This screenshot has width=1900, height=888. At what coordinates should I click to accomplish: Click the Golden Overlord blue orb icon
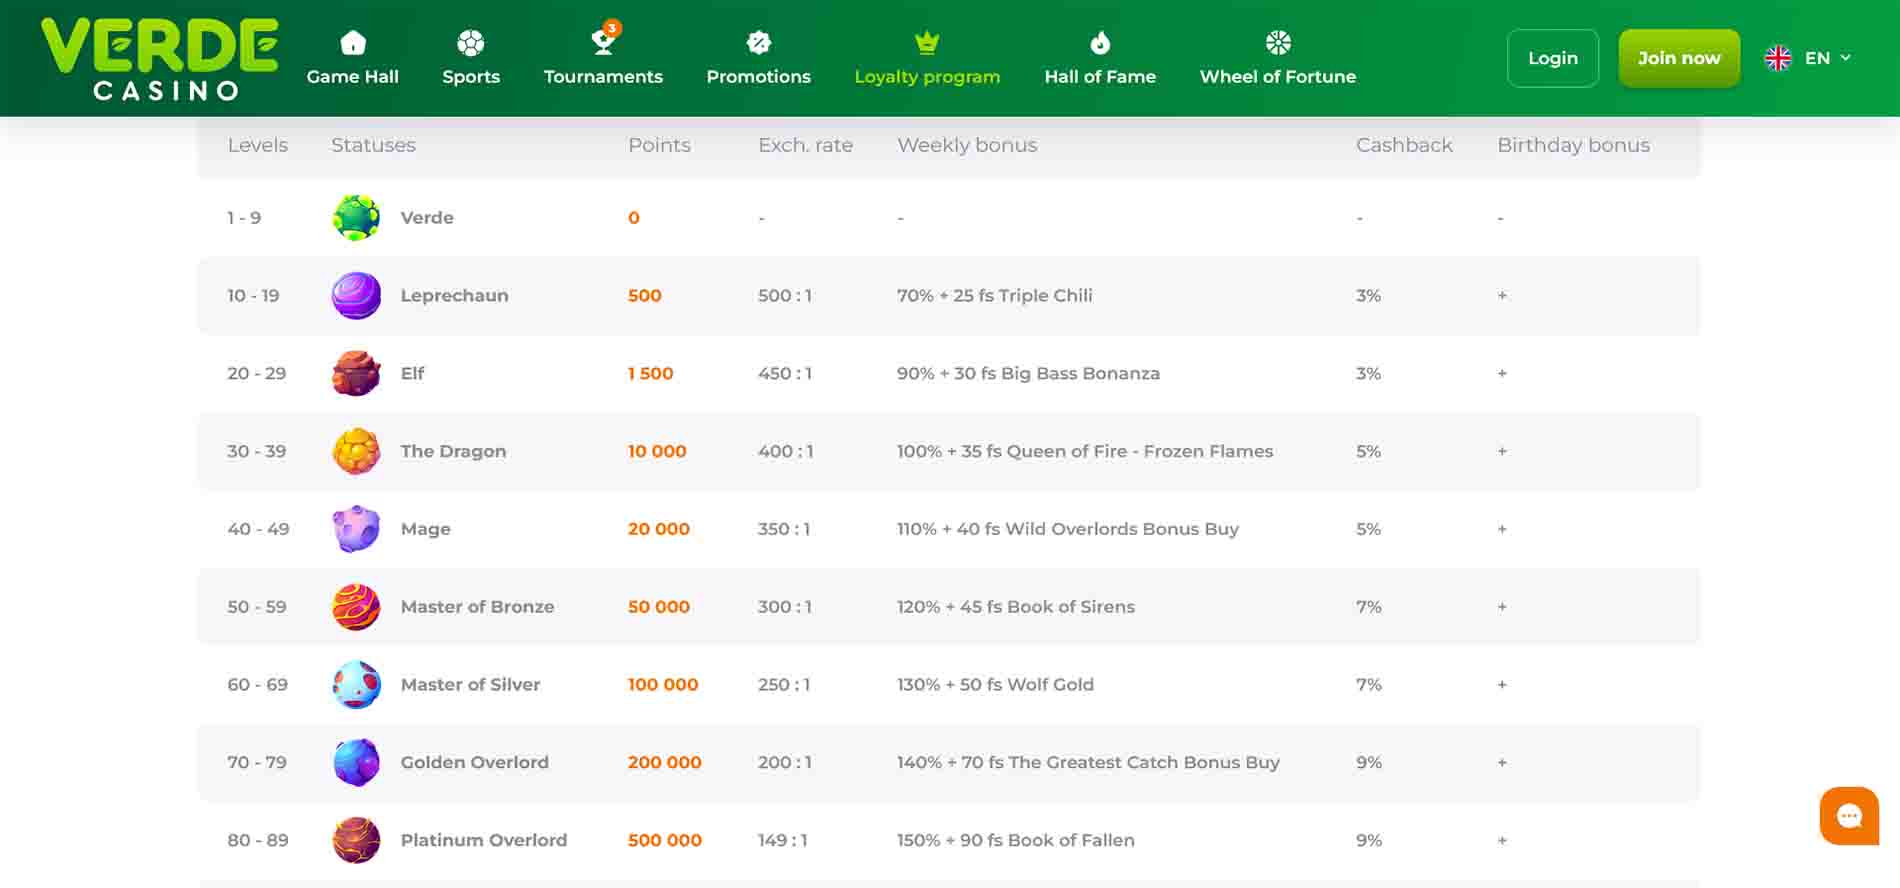coord(356,763)
